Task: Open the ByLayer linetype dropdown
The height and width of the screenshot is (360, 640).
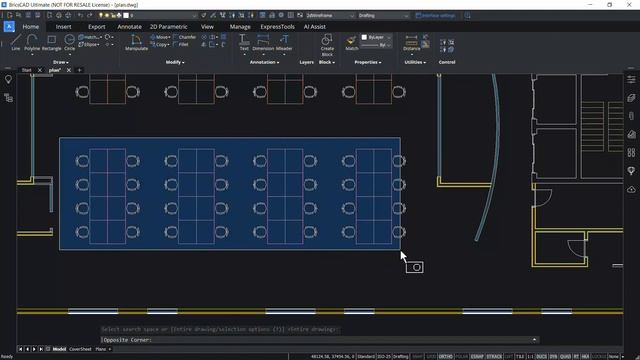Action: click(376, 45)
